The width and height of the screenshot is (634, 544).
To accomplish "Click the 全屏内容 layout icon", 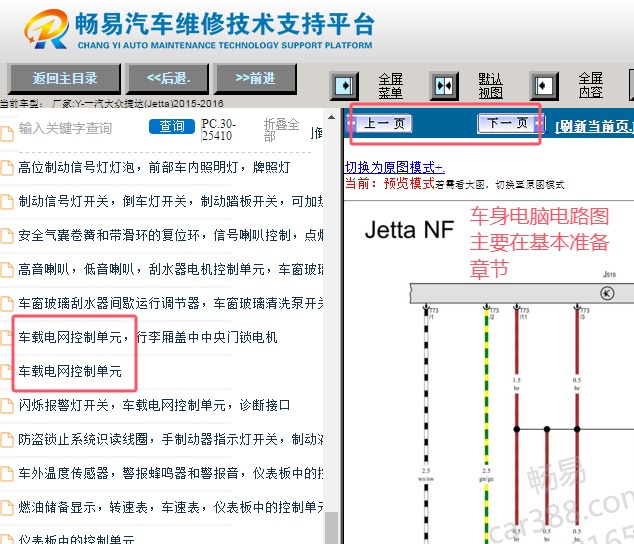I will (544, 86).
